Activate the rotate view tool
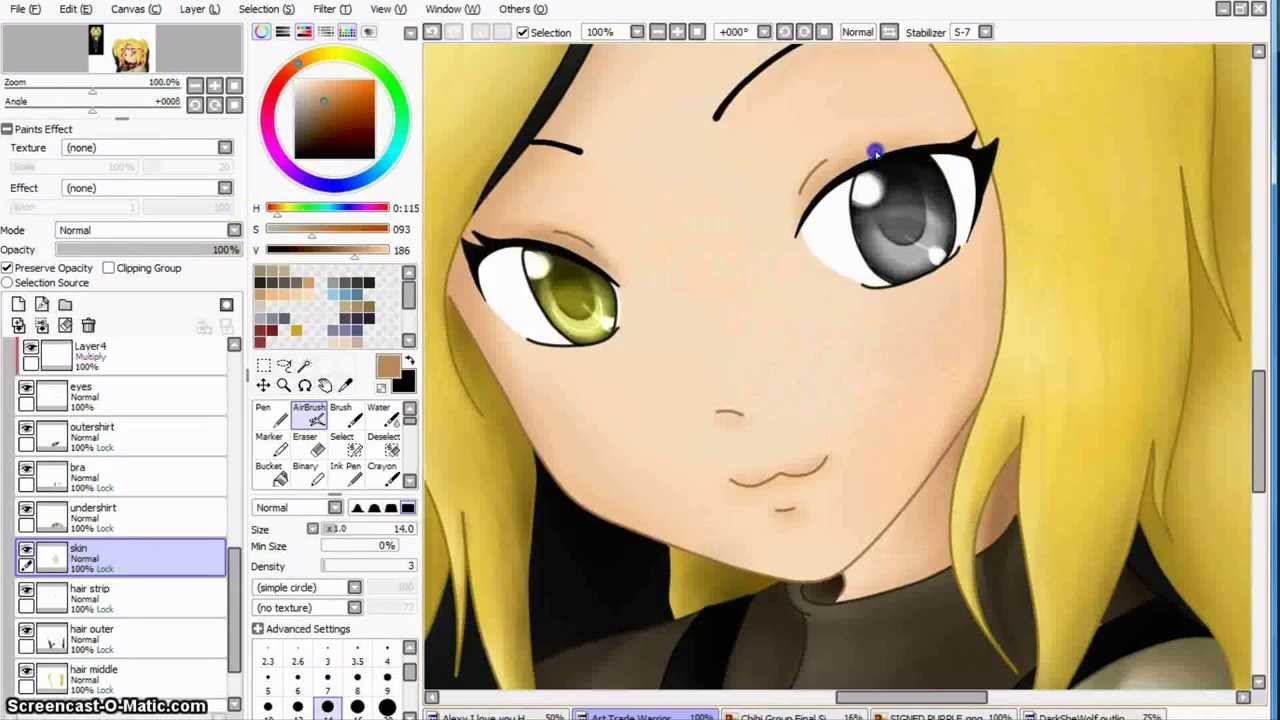The width and height of the screenshot is (1280, 720). [x=305, y=386]
